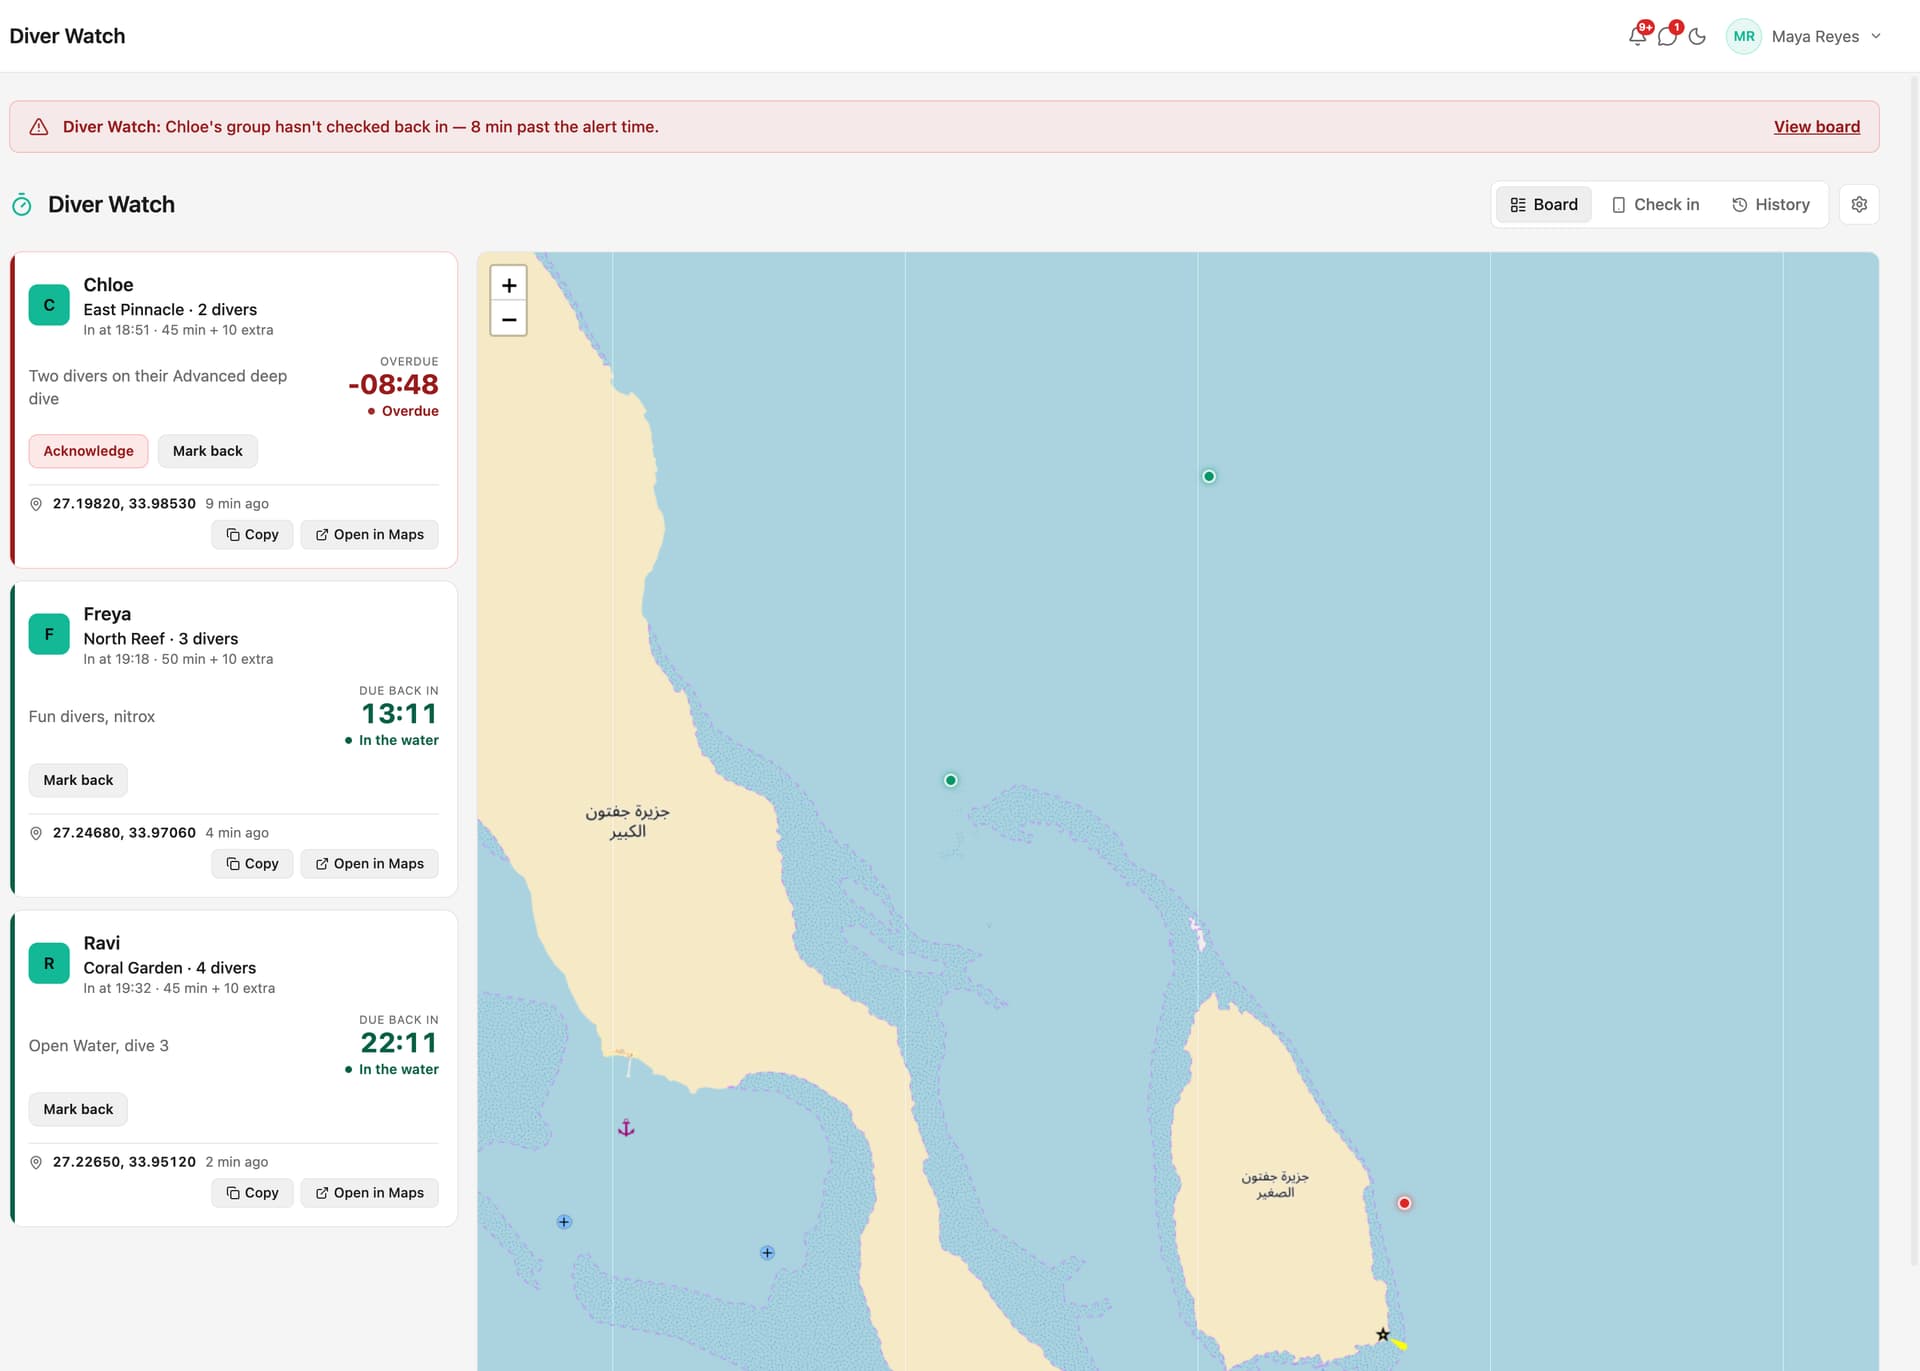
Task: Acknowledge Chloe's overdue alert
Action: click(88, 451)
